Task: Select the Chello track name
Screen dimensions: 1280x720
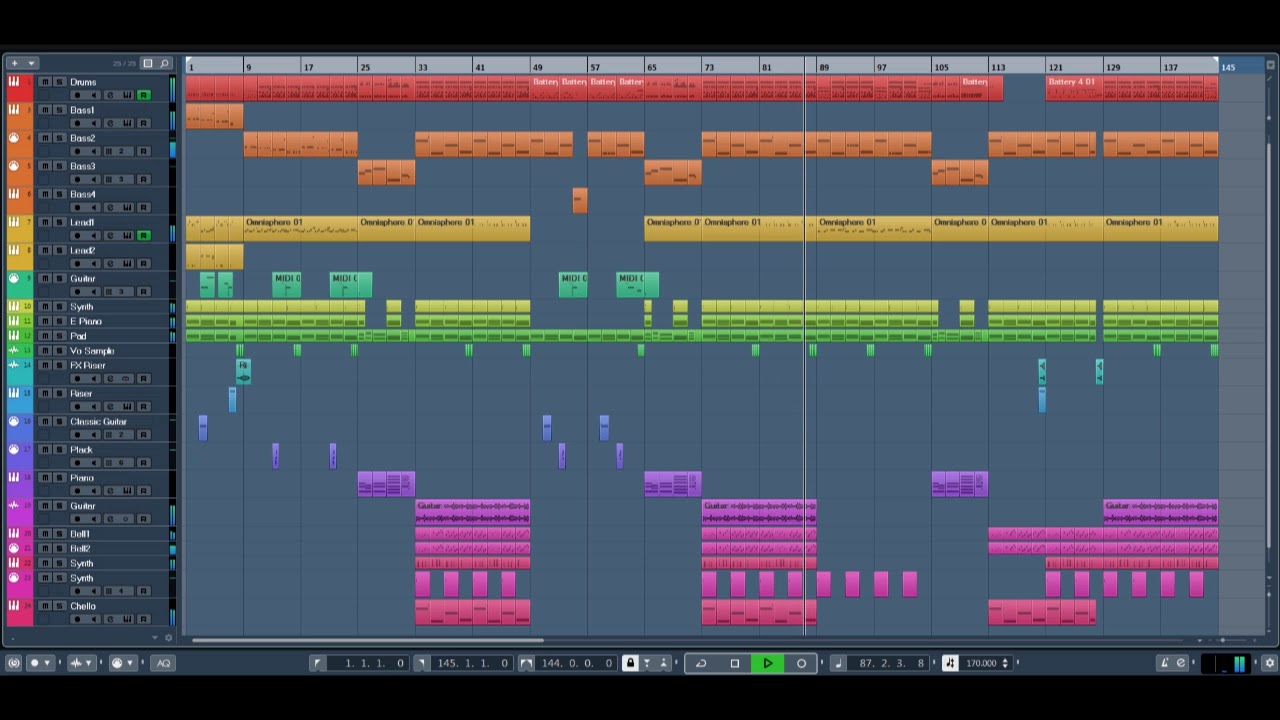Action: (83, 606)
